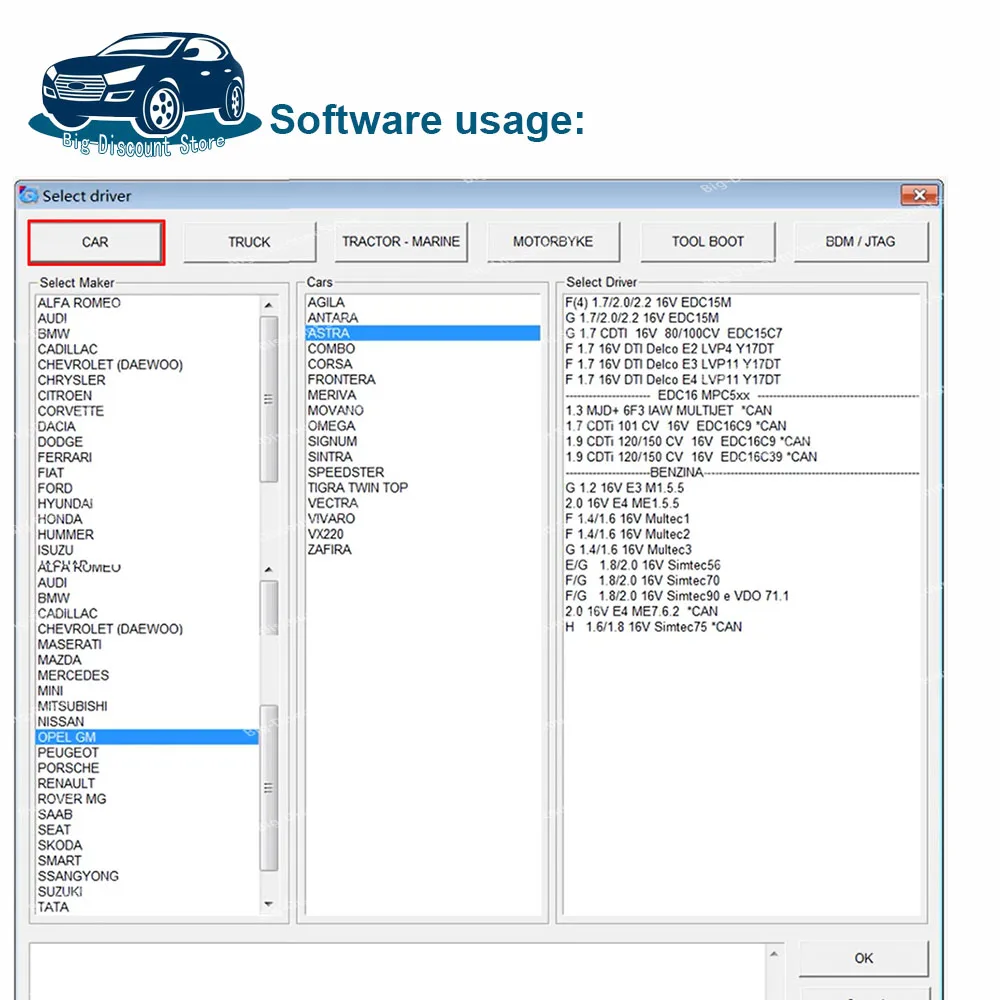Select driver G 1.2 16V E3 M1.5.5
The width and height of the screenshot is (1000, 1000).
pos(624,488)
